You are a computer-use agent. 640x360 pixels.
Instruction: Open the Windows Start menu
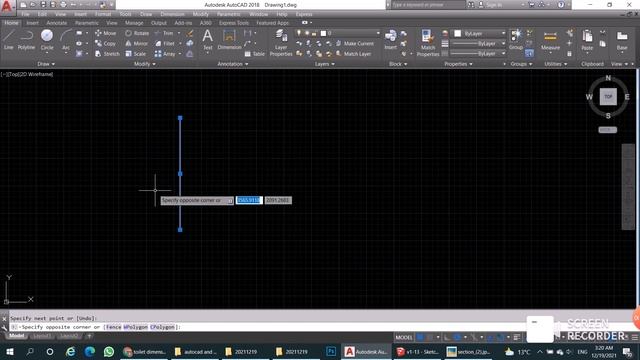point(10,351)
